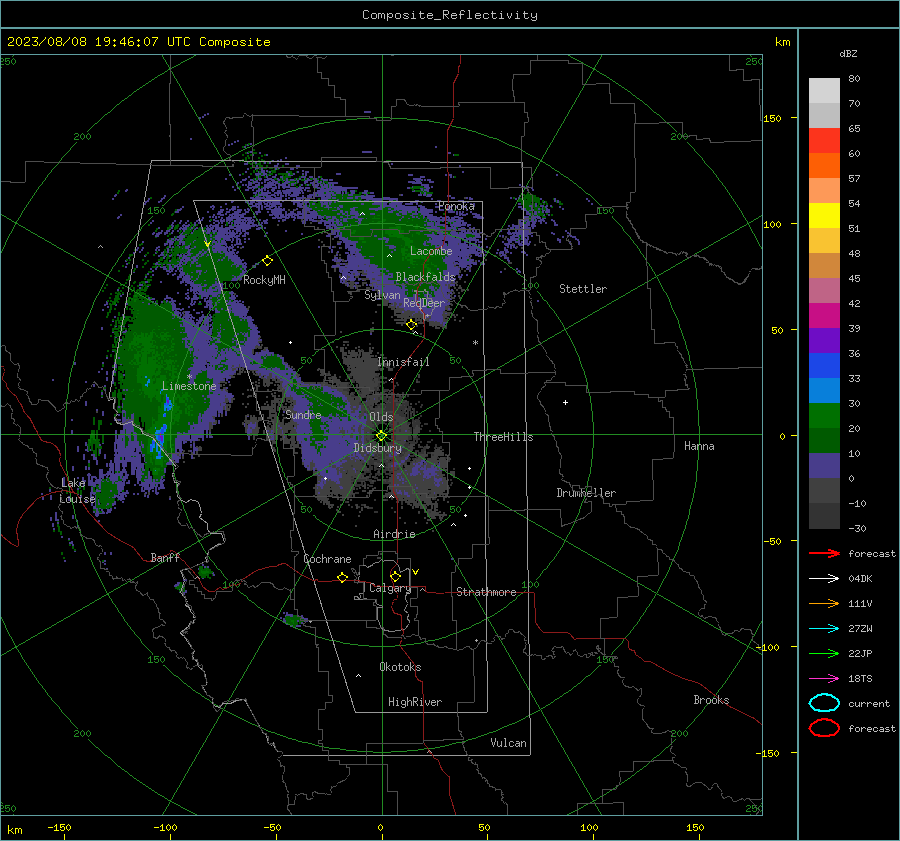
Task: Select the 51 dBZ yellow color swatch
Action: 824,216
